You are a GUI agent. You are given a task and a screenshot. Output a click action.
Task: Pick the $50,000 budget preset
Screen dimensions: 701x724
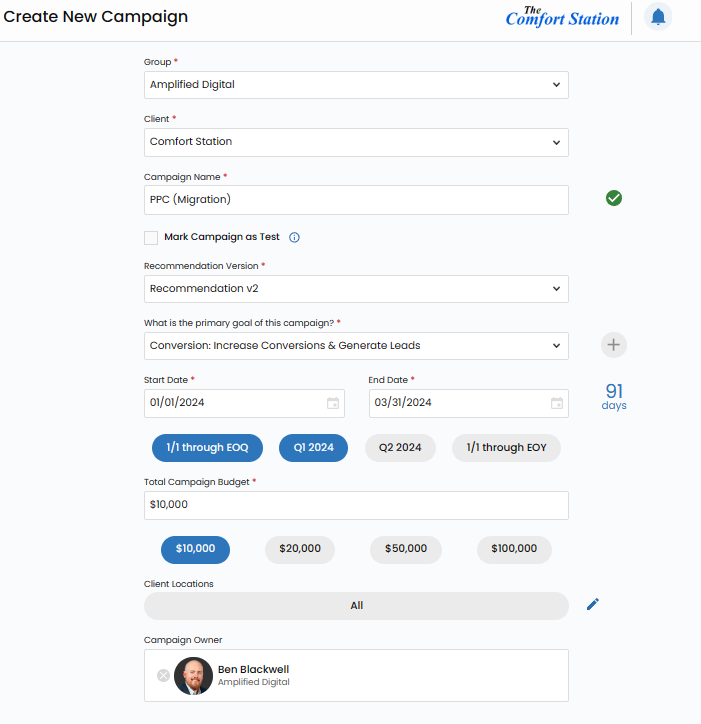click(406, 549)
